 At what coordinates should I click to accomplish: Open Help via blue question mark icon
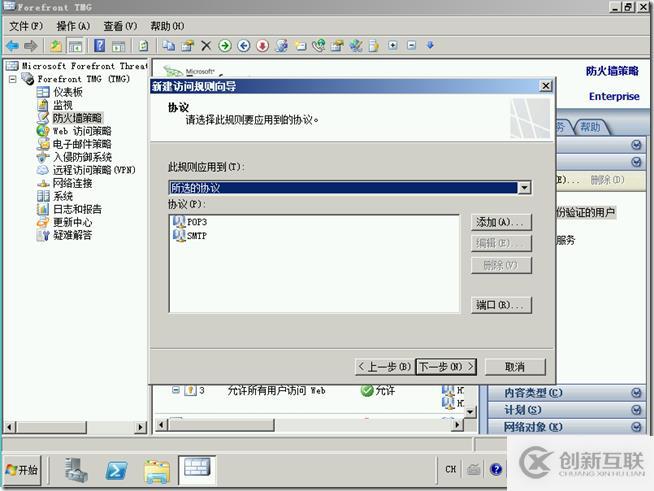click(x=100, y=45)
